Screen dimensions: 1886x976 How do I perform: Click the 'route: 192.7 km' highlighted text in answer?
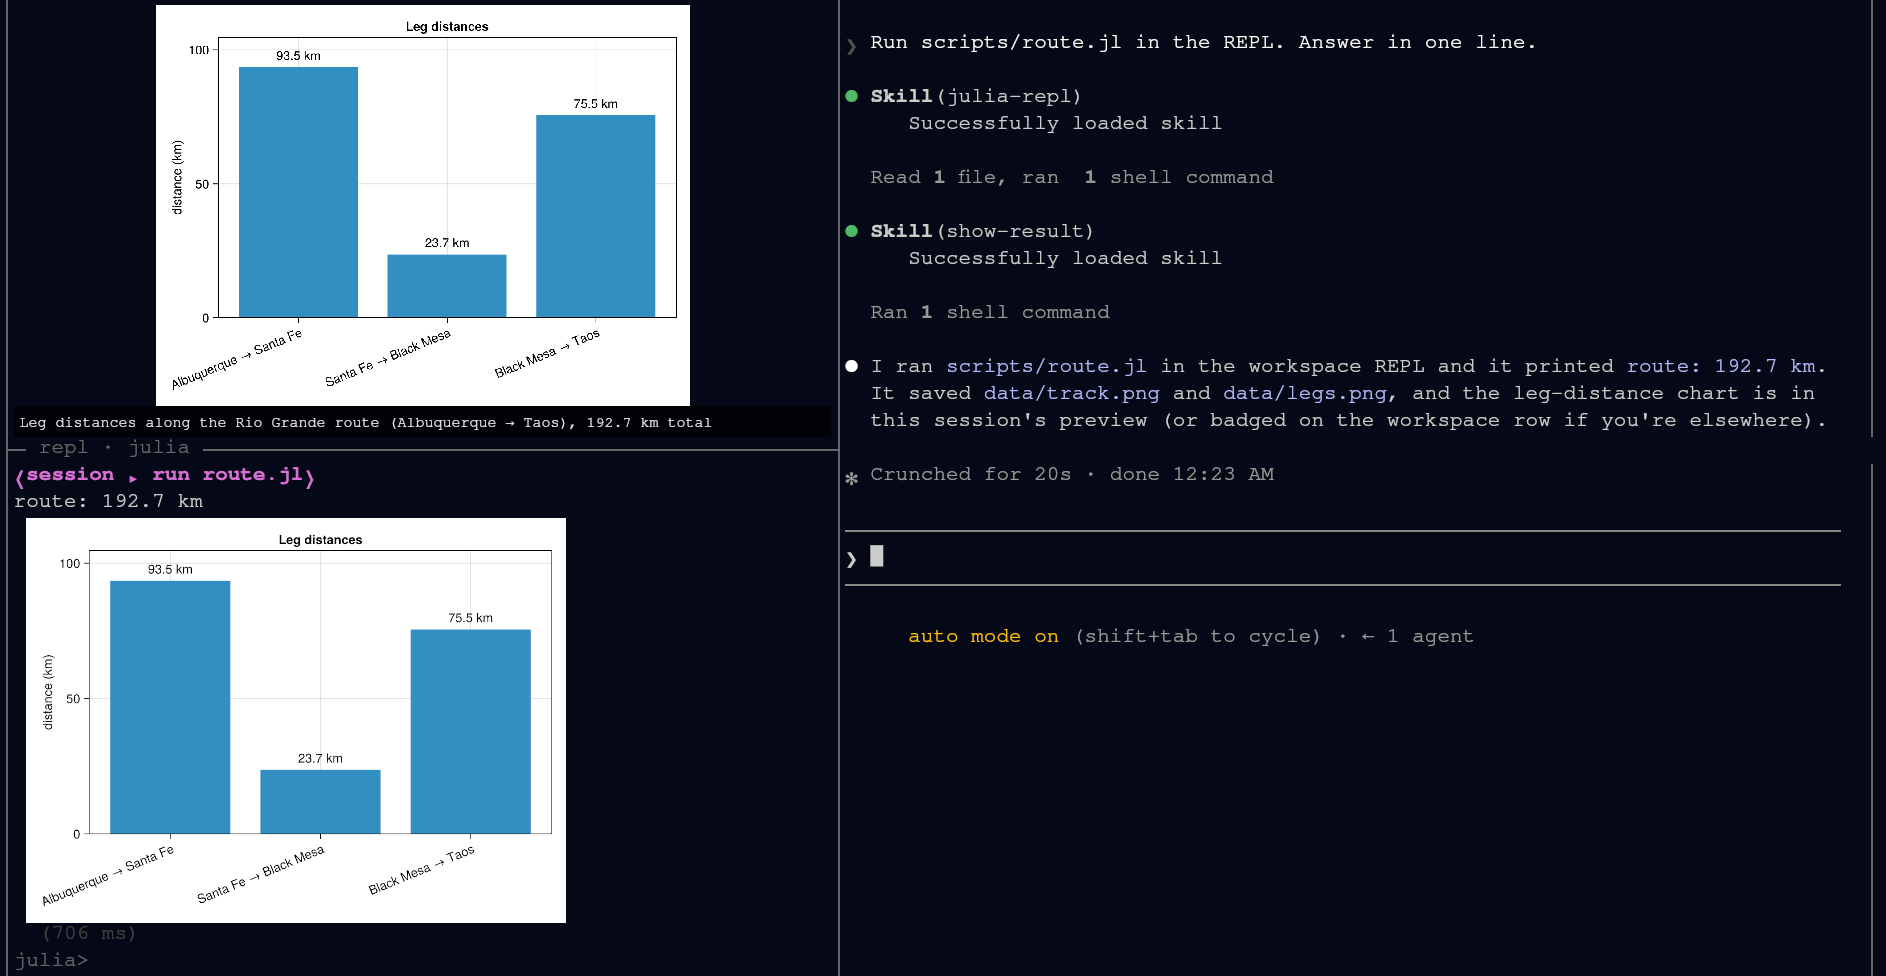(1720, 366)
